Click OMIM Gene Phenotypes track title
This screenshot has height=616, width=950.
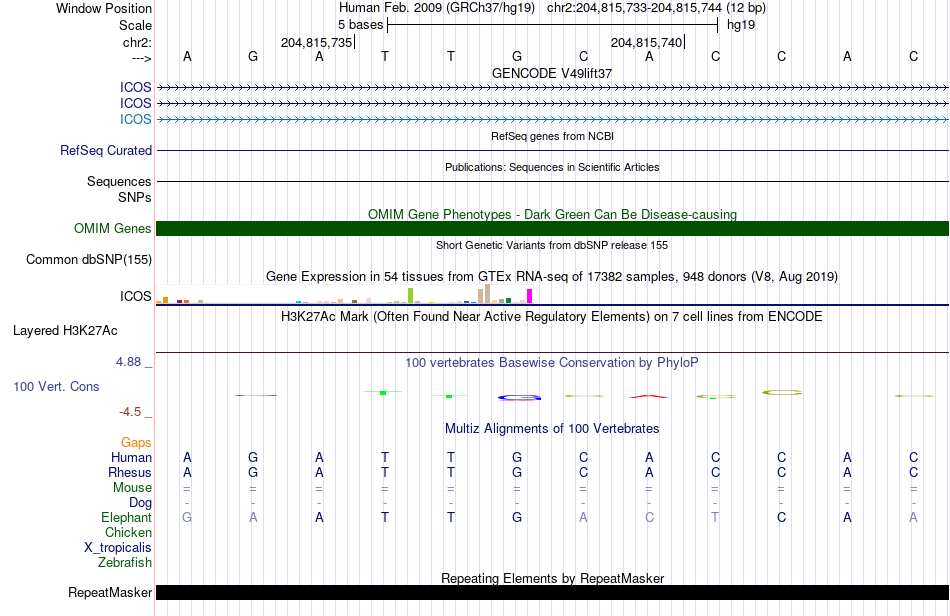click(552, 214)
